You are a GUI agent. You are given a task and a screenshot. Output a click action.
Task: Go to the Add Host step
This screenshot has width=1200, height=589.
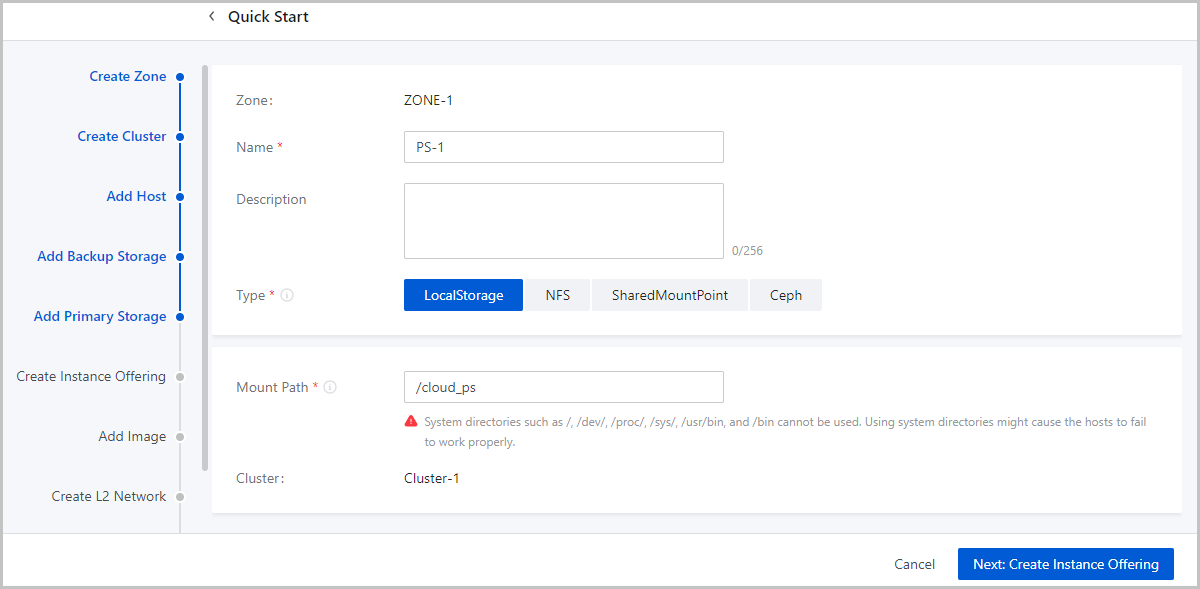click(136, 196)
